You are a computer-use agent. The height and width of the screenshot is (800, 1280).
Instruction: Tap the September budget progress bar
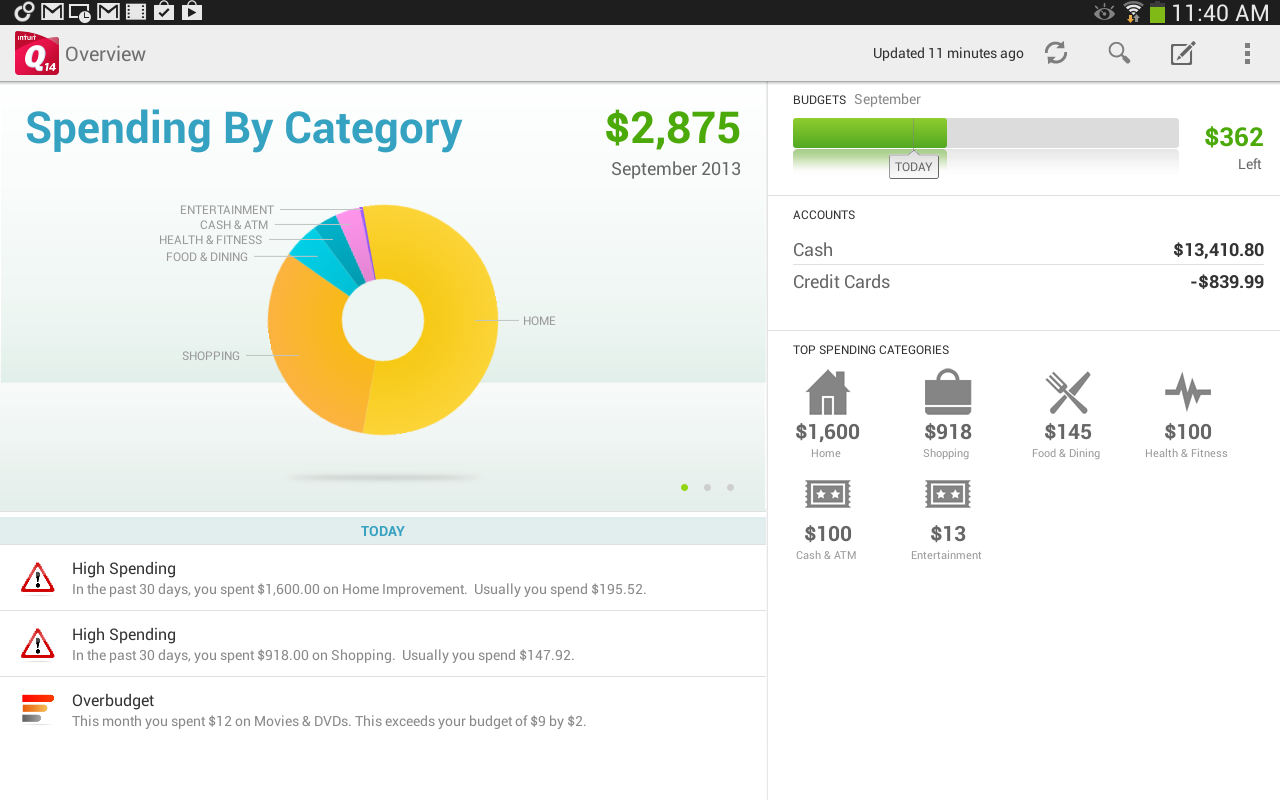tap(985, 131)
